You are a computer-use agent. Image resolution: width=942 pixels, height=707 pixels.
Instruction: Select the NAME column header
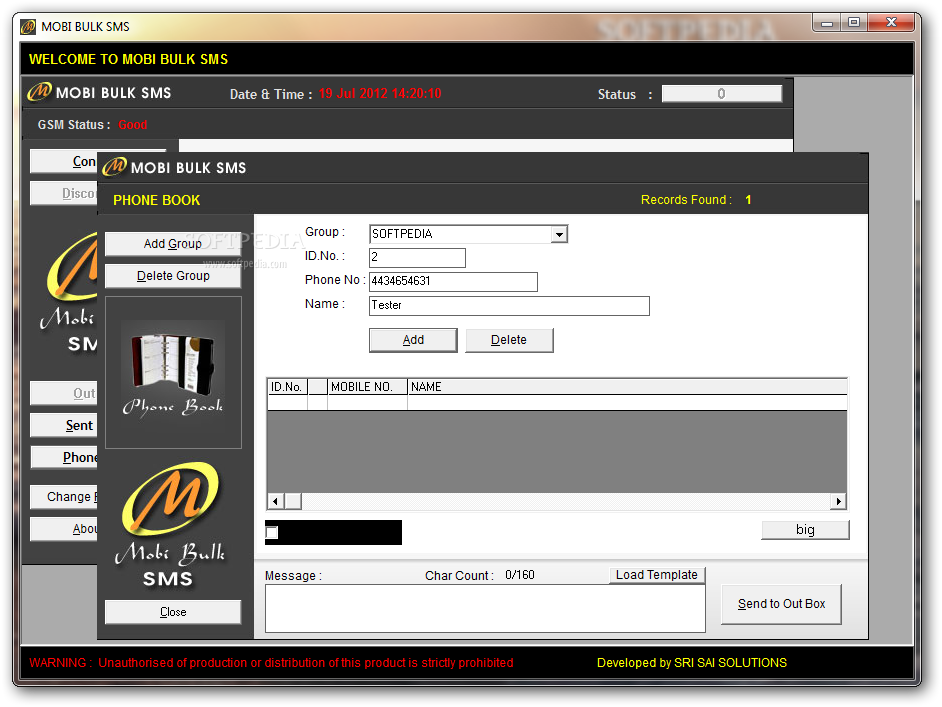point(627,387)
